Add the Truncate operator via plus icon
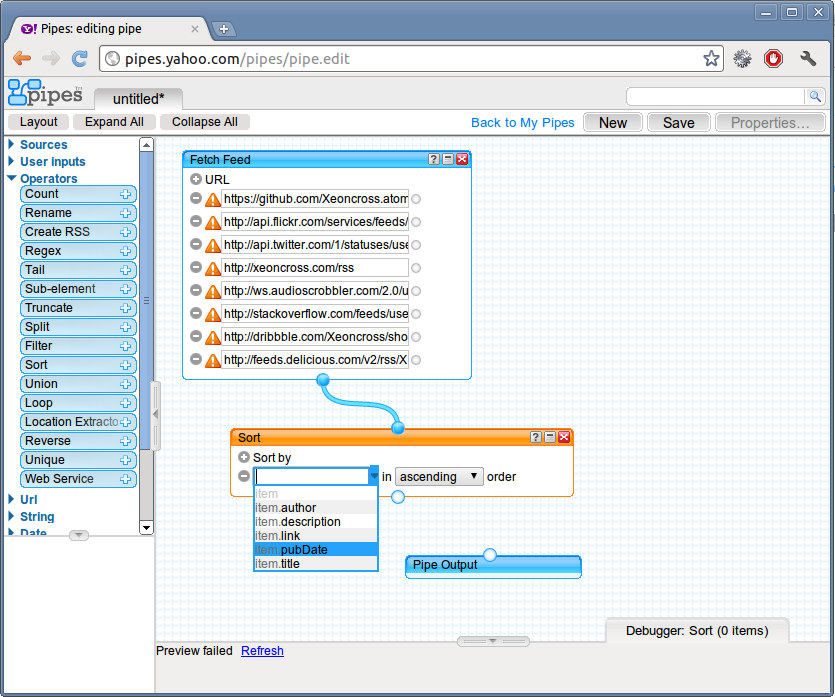Viewport: 835px width, 697px height. [x=126, y=308]
